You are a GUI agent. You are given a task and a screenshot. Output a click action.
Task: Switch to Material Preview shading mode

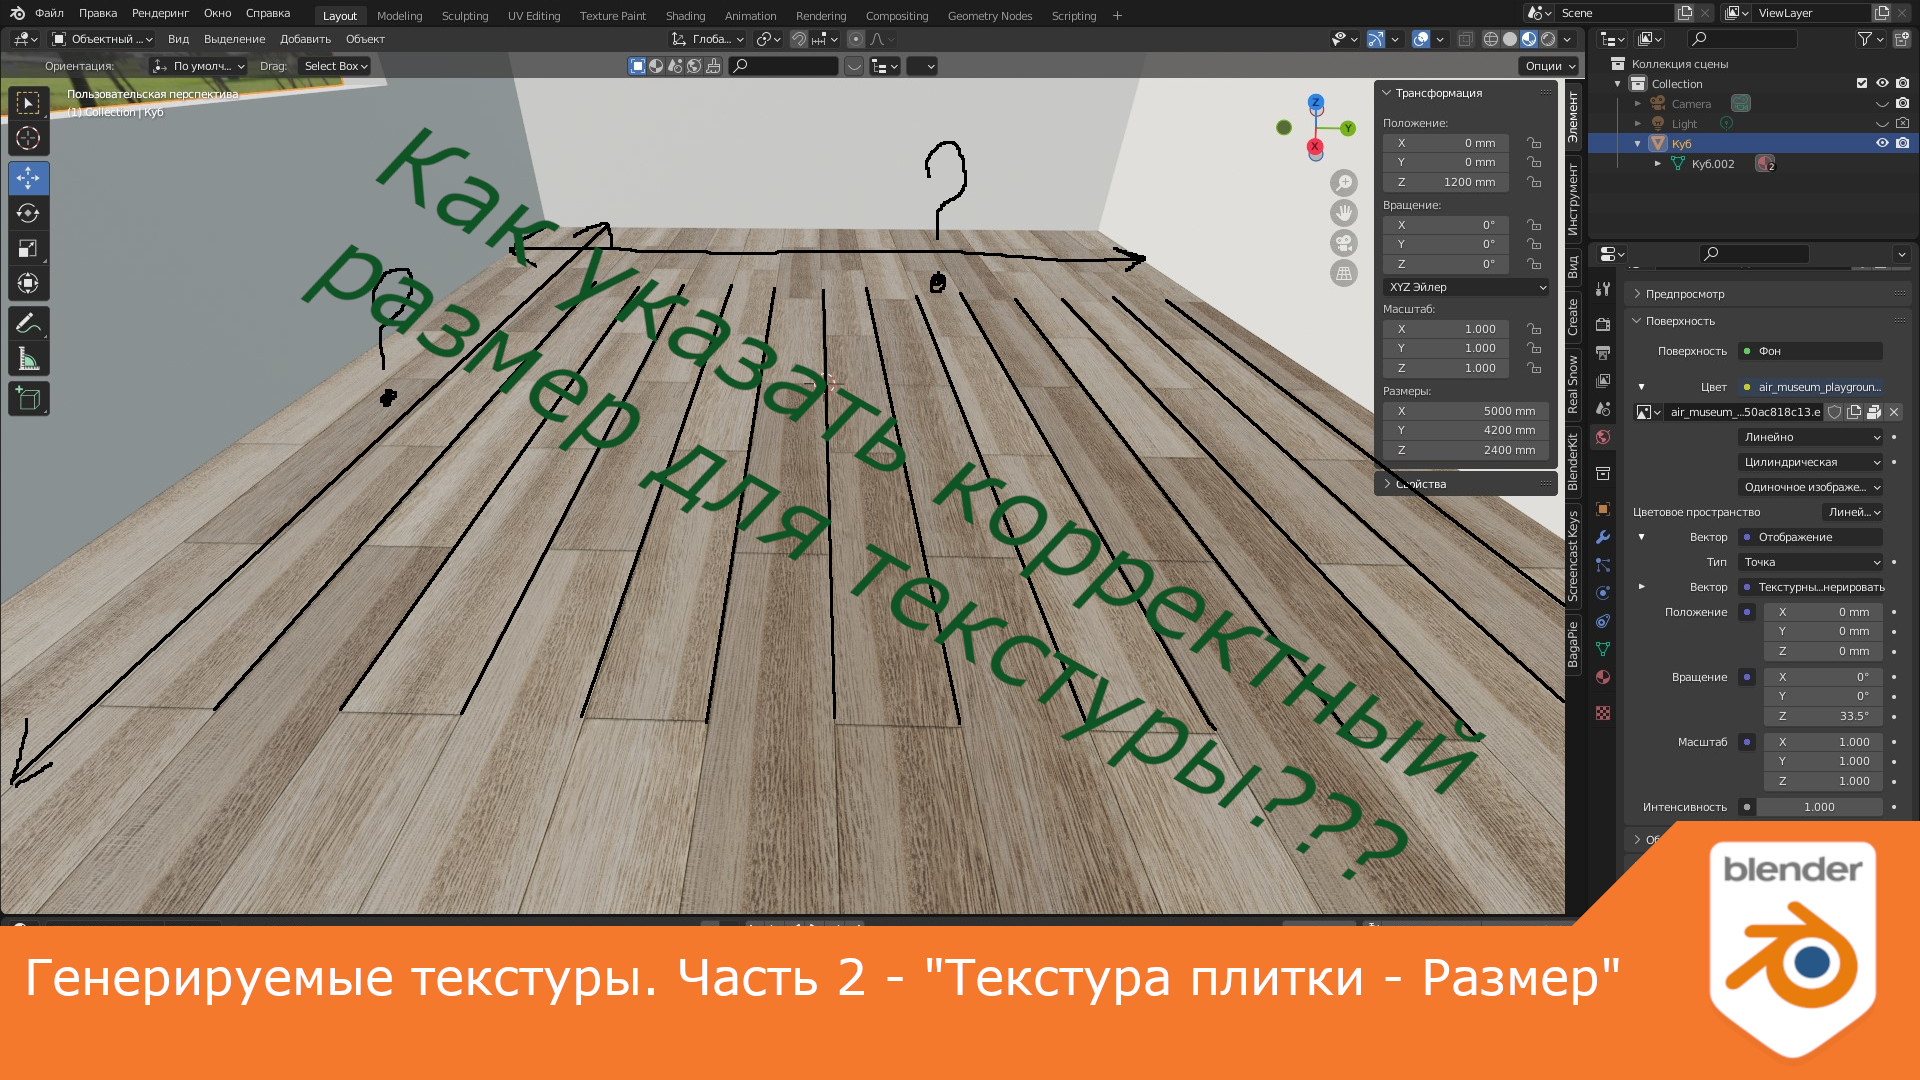point(1527,39)
